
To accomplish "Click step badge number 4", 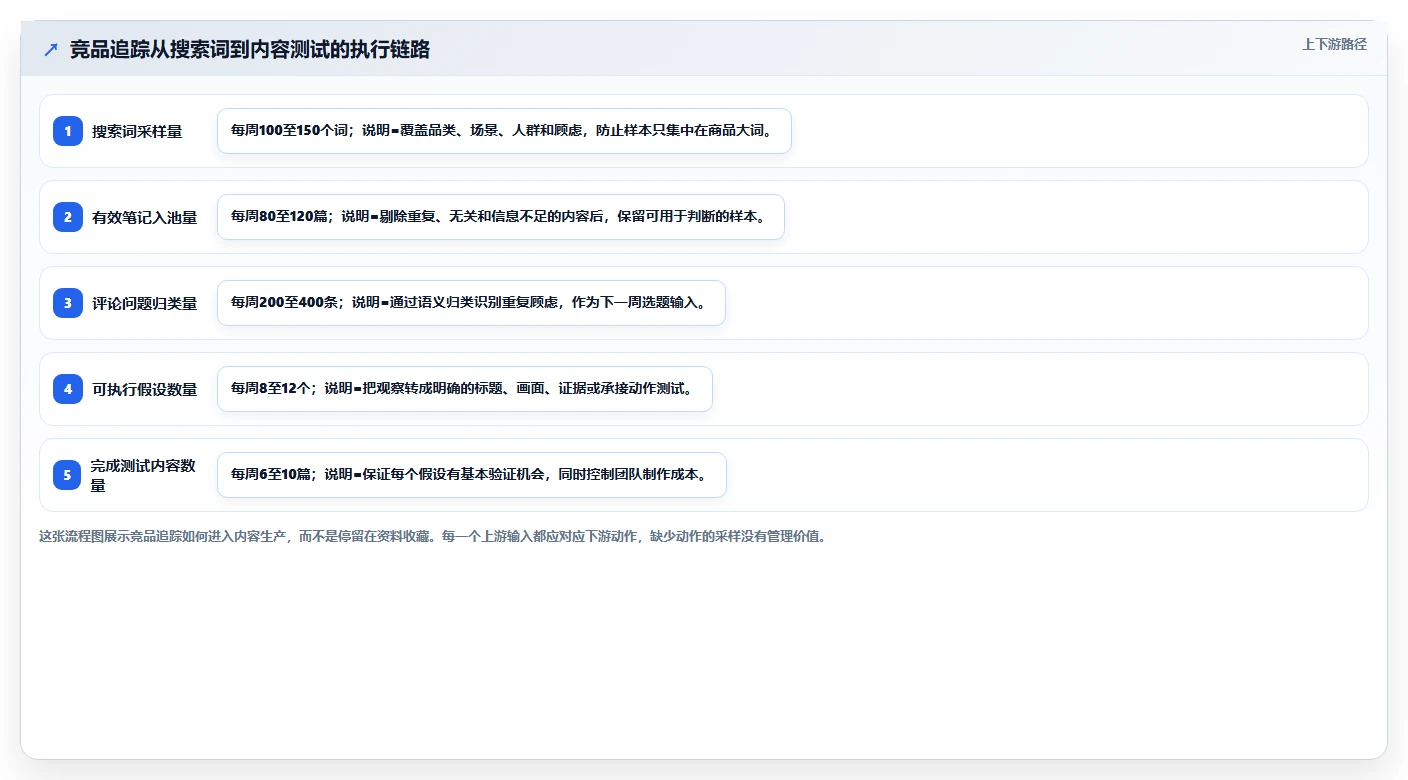I will (68, 389).
